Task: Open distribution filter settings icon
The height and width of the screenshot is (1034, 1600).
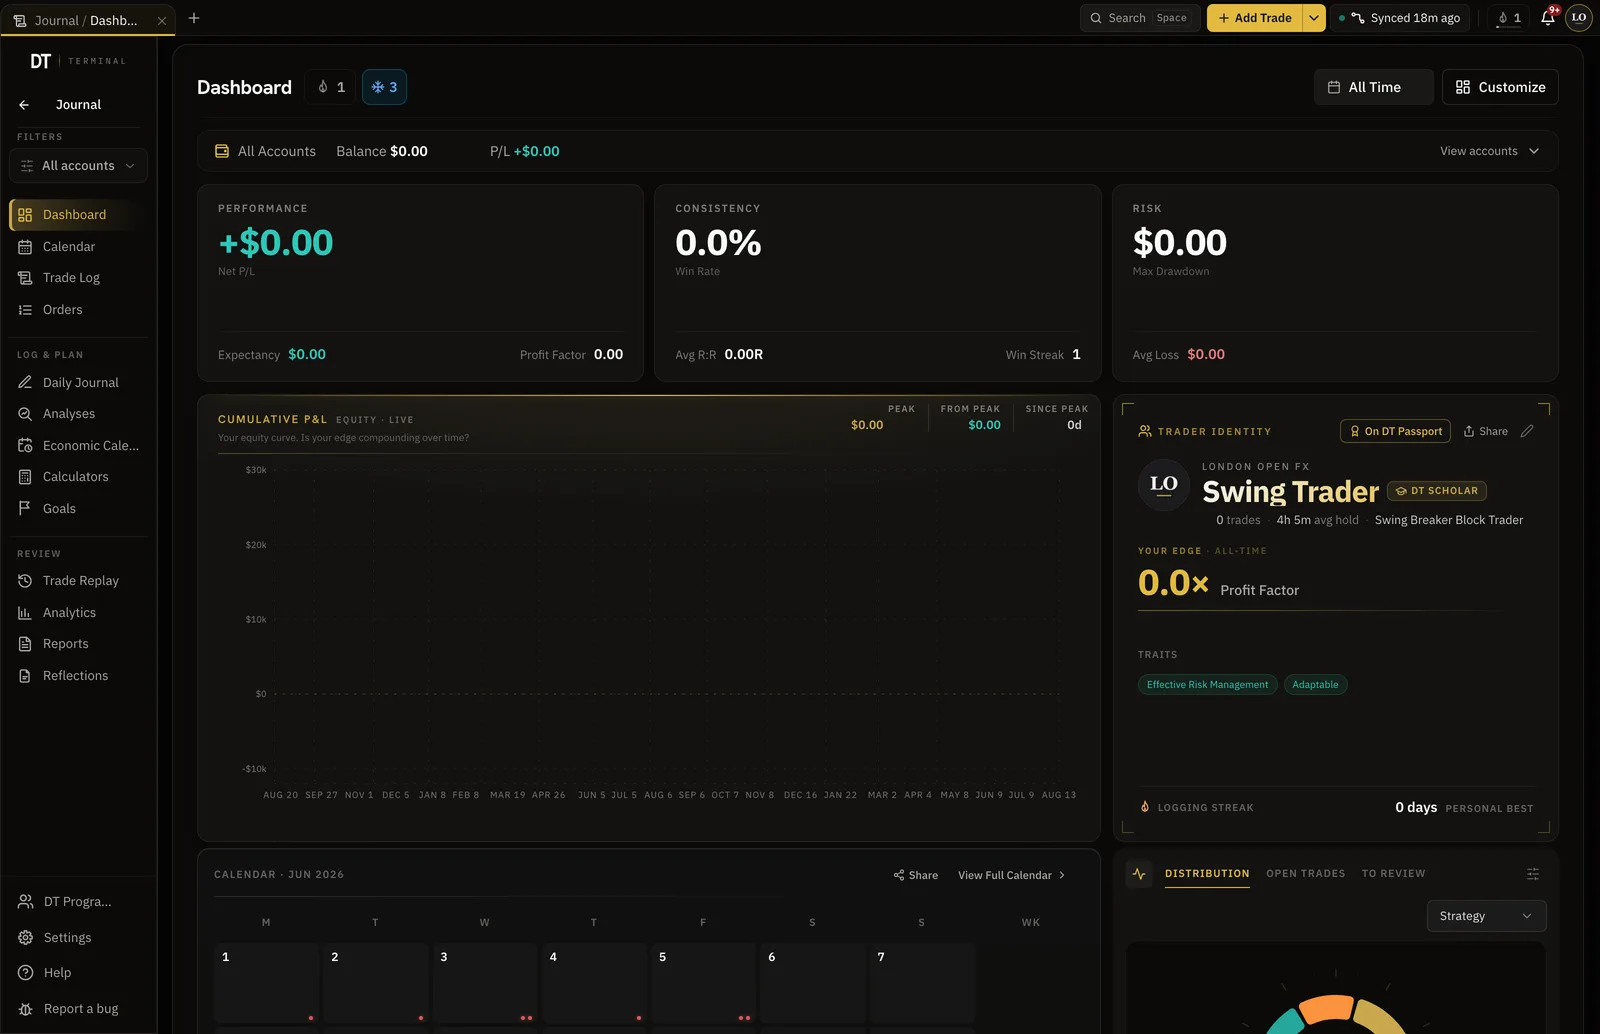Action: pyautogui.click(x=1533, y=874)
